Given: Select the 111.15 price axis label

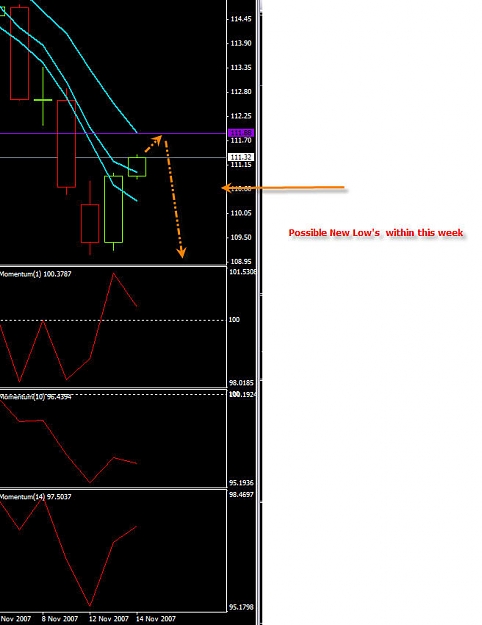Looking at the screenshot, I should 241,165.
